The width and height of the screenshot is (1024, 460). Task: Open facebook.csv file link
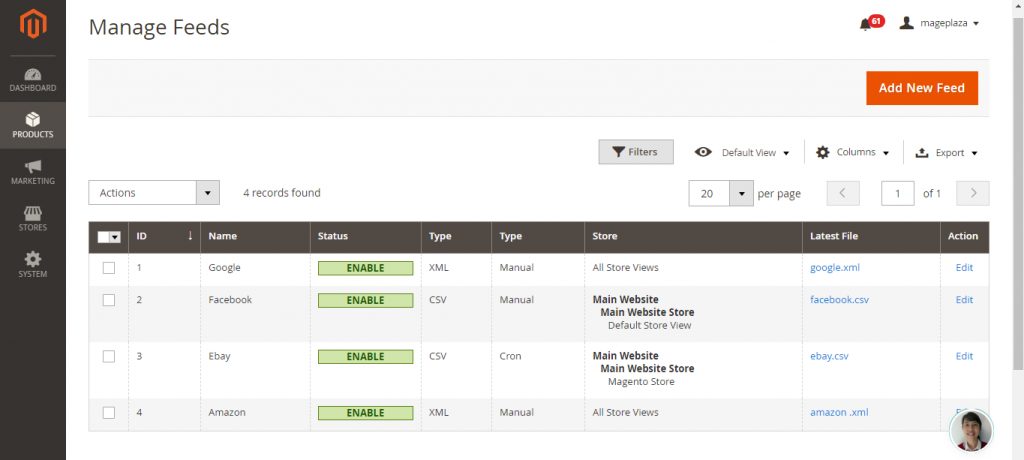839,300
